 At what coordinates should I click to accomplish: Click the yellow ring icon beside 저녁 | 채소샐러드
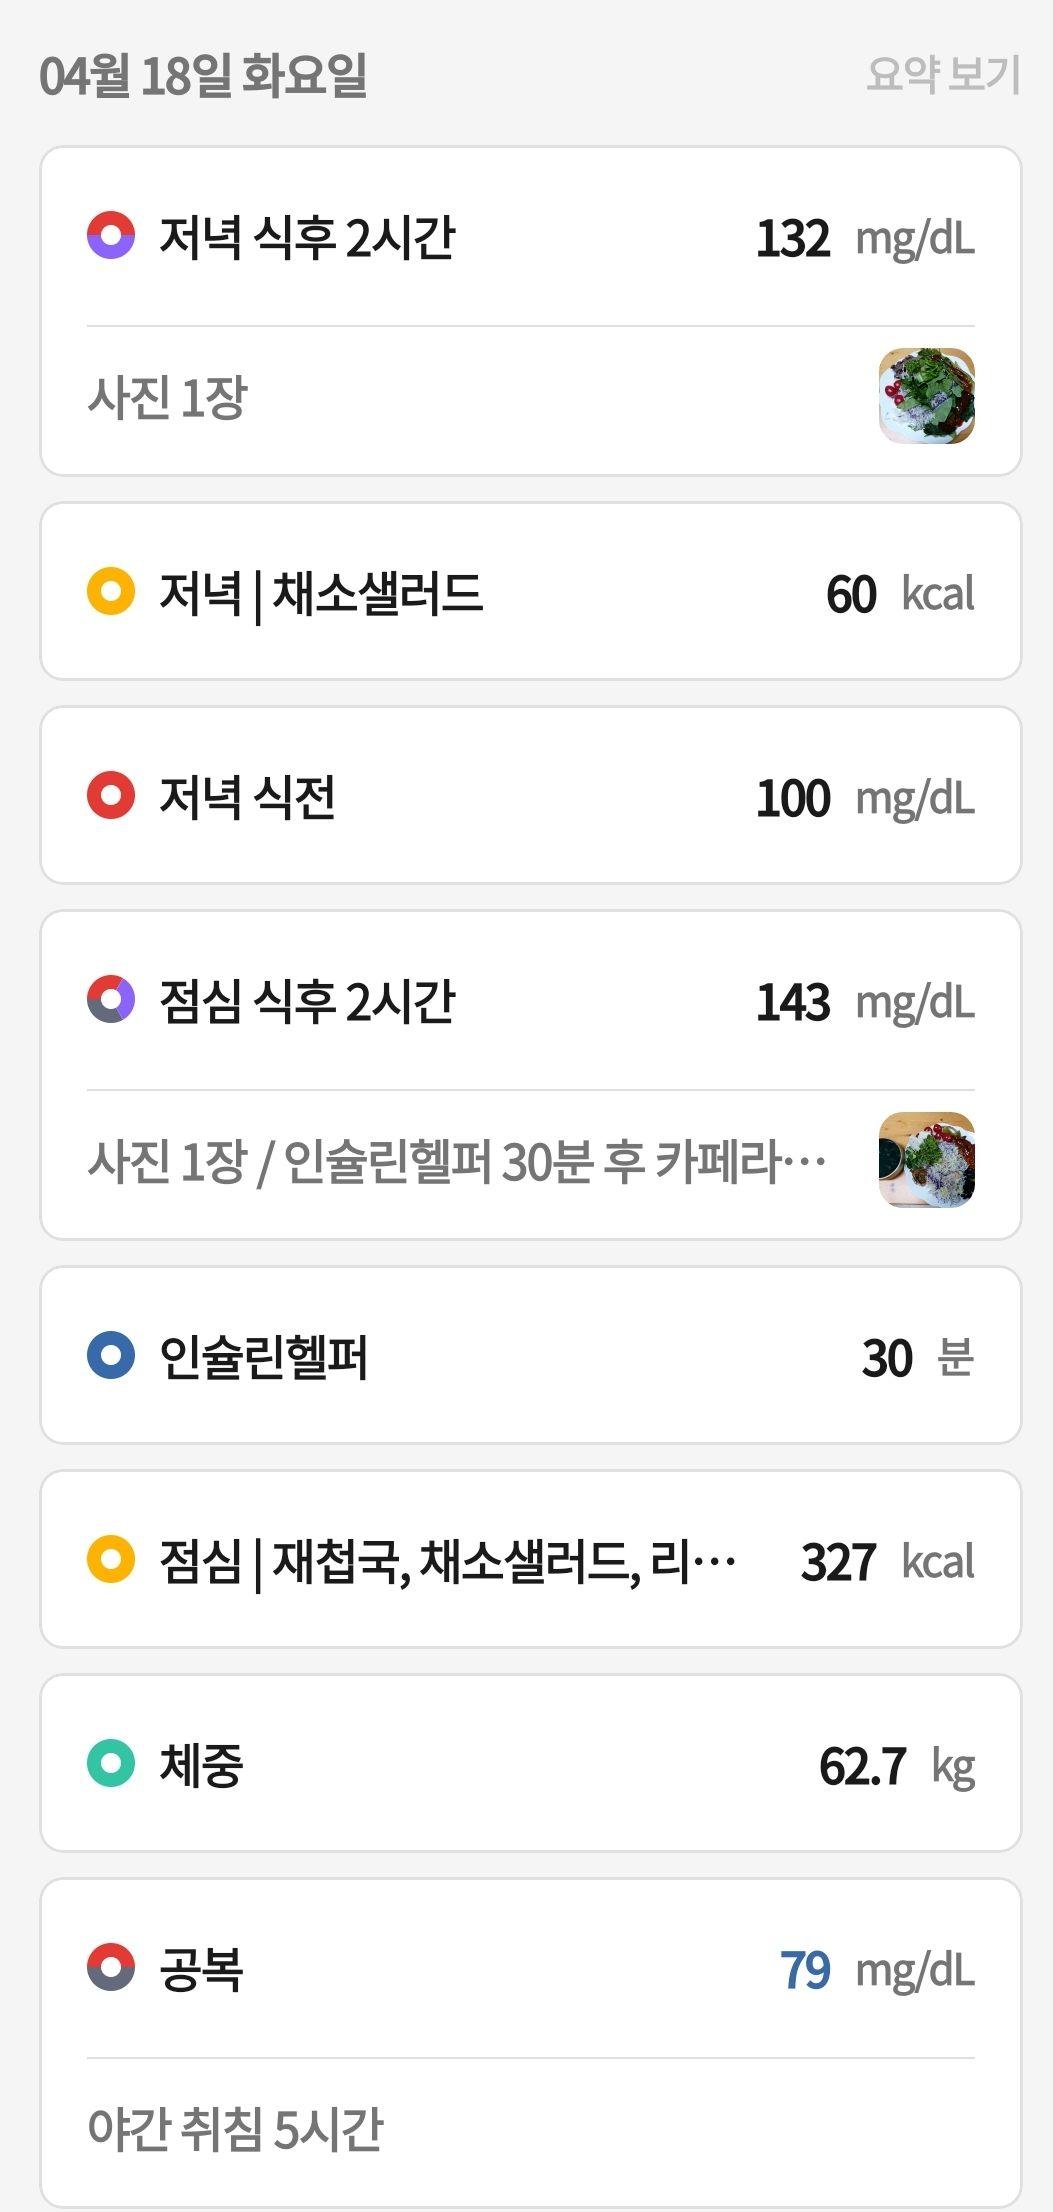[x=111, y=591]
